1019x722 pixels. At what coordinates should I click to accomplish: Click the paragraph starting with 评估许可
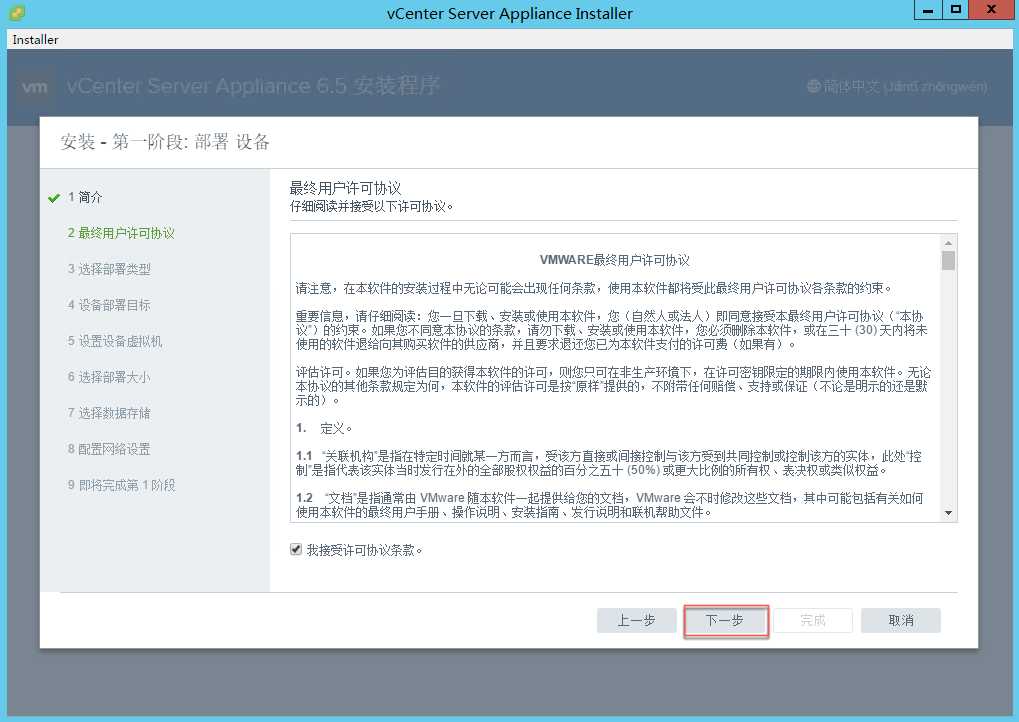tap(613, 386)
